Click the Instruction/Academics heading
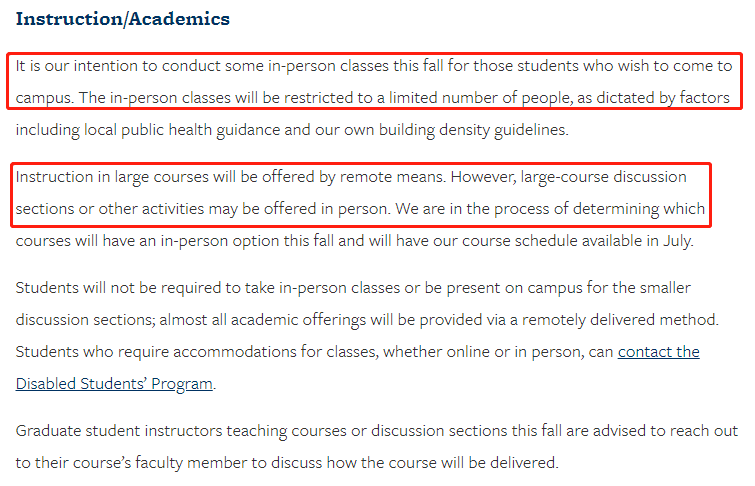Image resolution: width=755 pixels, height=486 pixels. pyautogui.click(x=123, y=19)
